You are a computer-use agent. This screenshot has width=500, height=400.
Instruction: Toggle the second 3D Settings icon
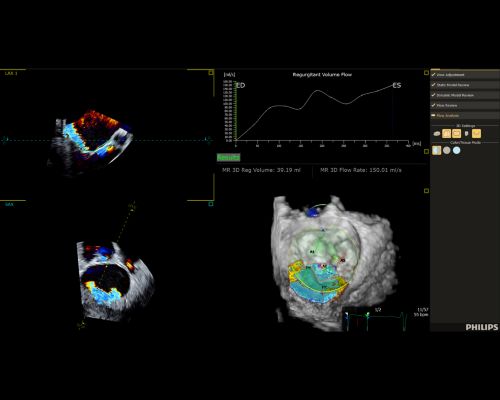[x=446, y=134]
